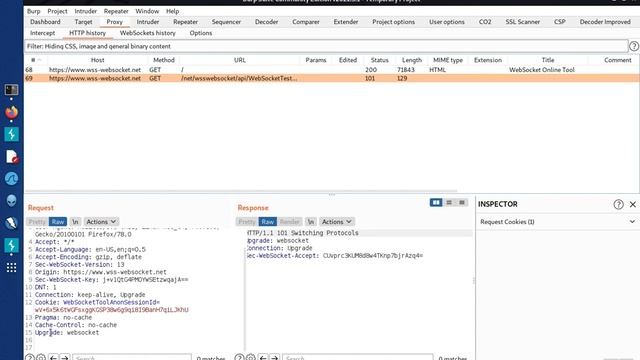640x360 pixels.
Task: Open the white feather dock icon
Action: [x=11, y=223]
